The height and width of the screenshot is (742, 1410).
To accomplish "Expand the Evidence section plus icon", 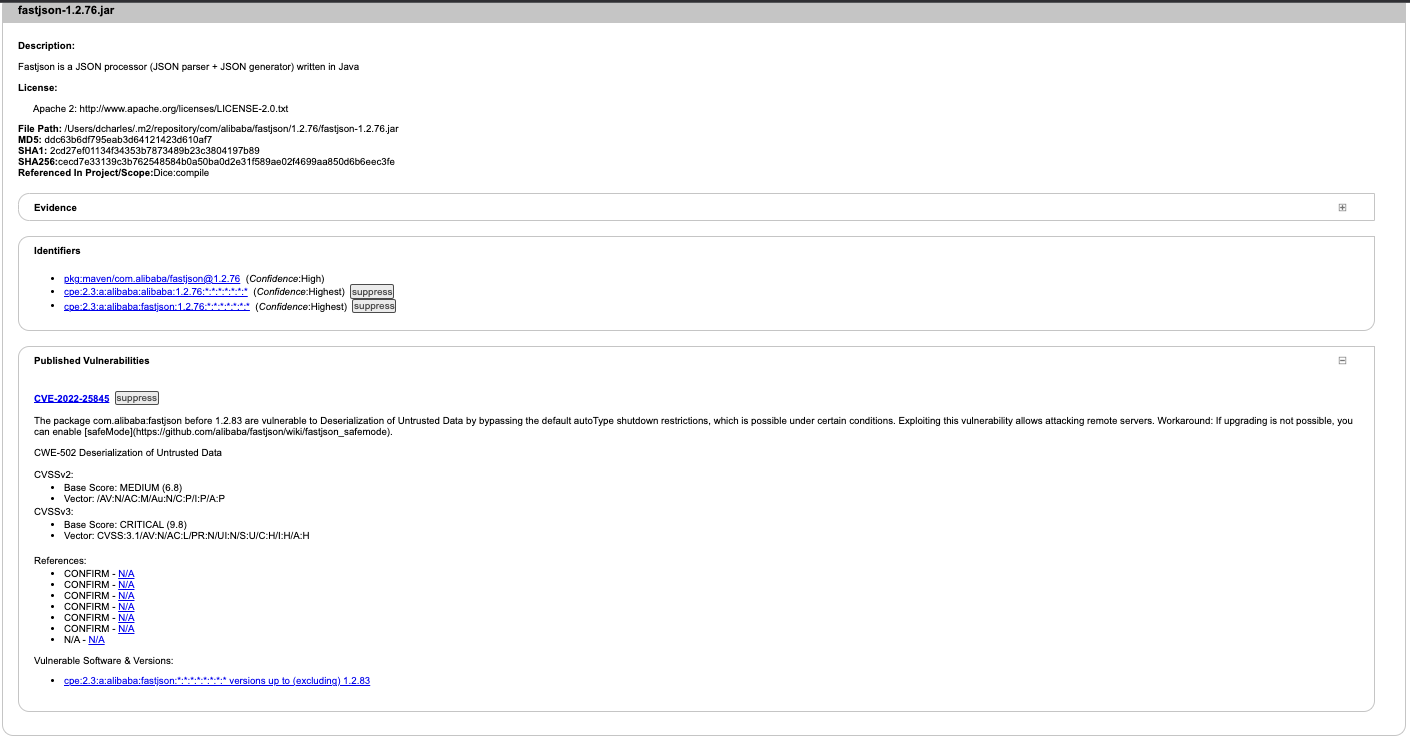I will click(1342, 208).
